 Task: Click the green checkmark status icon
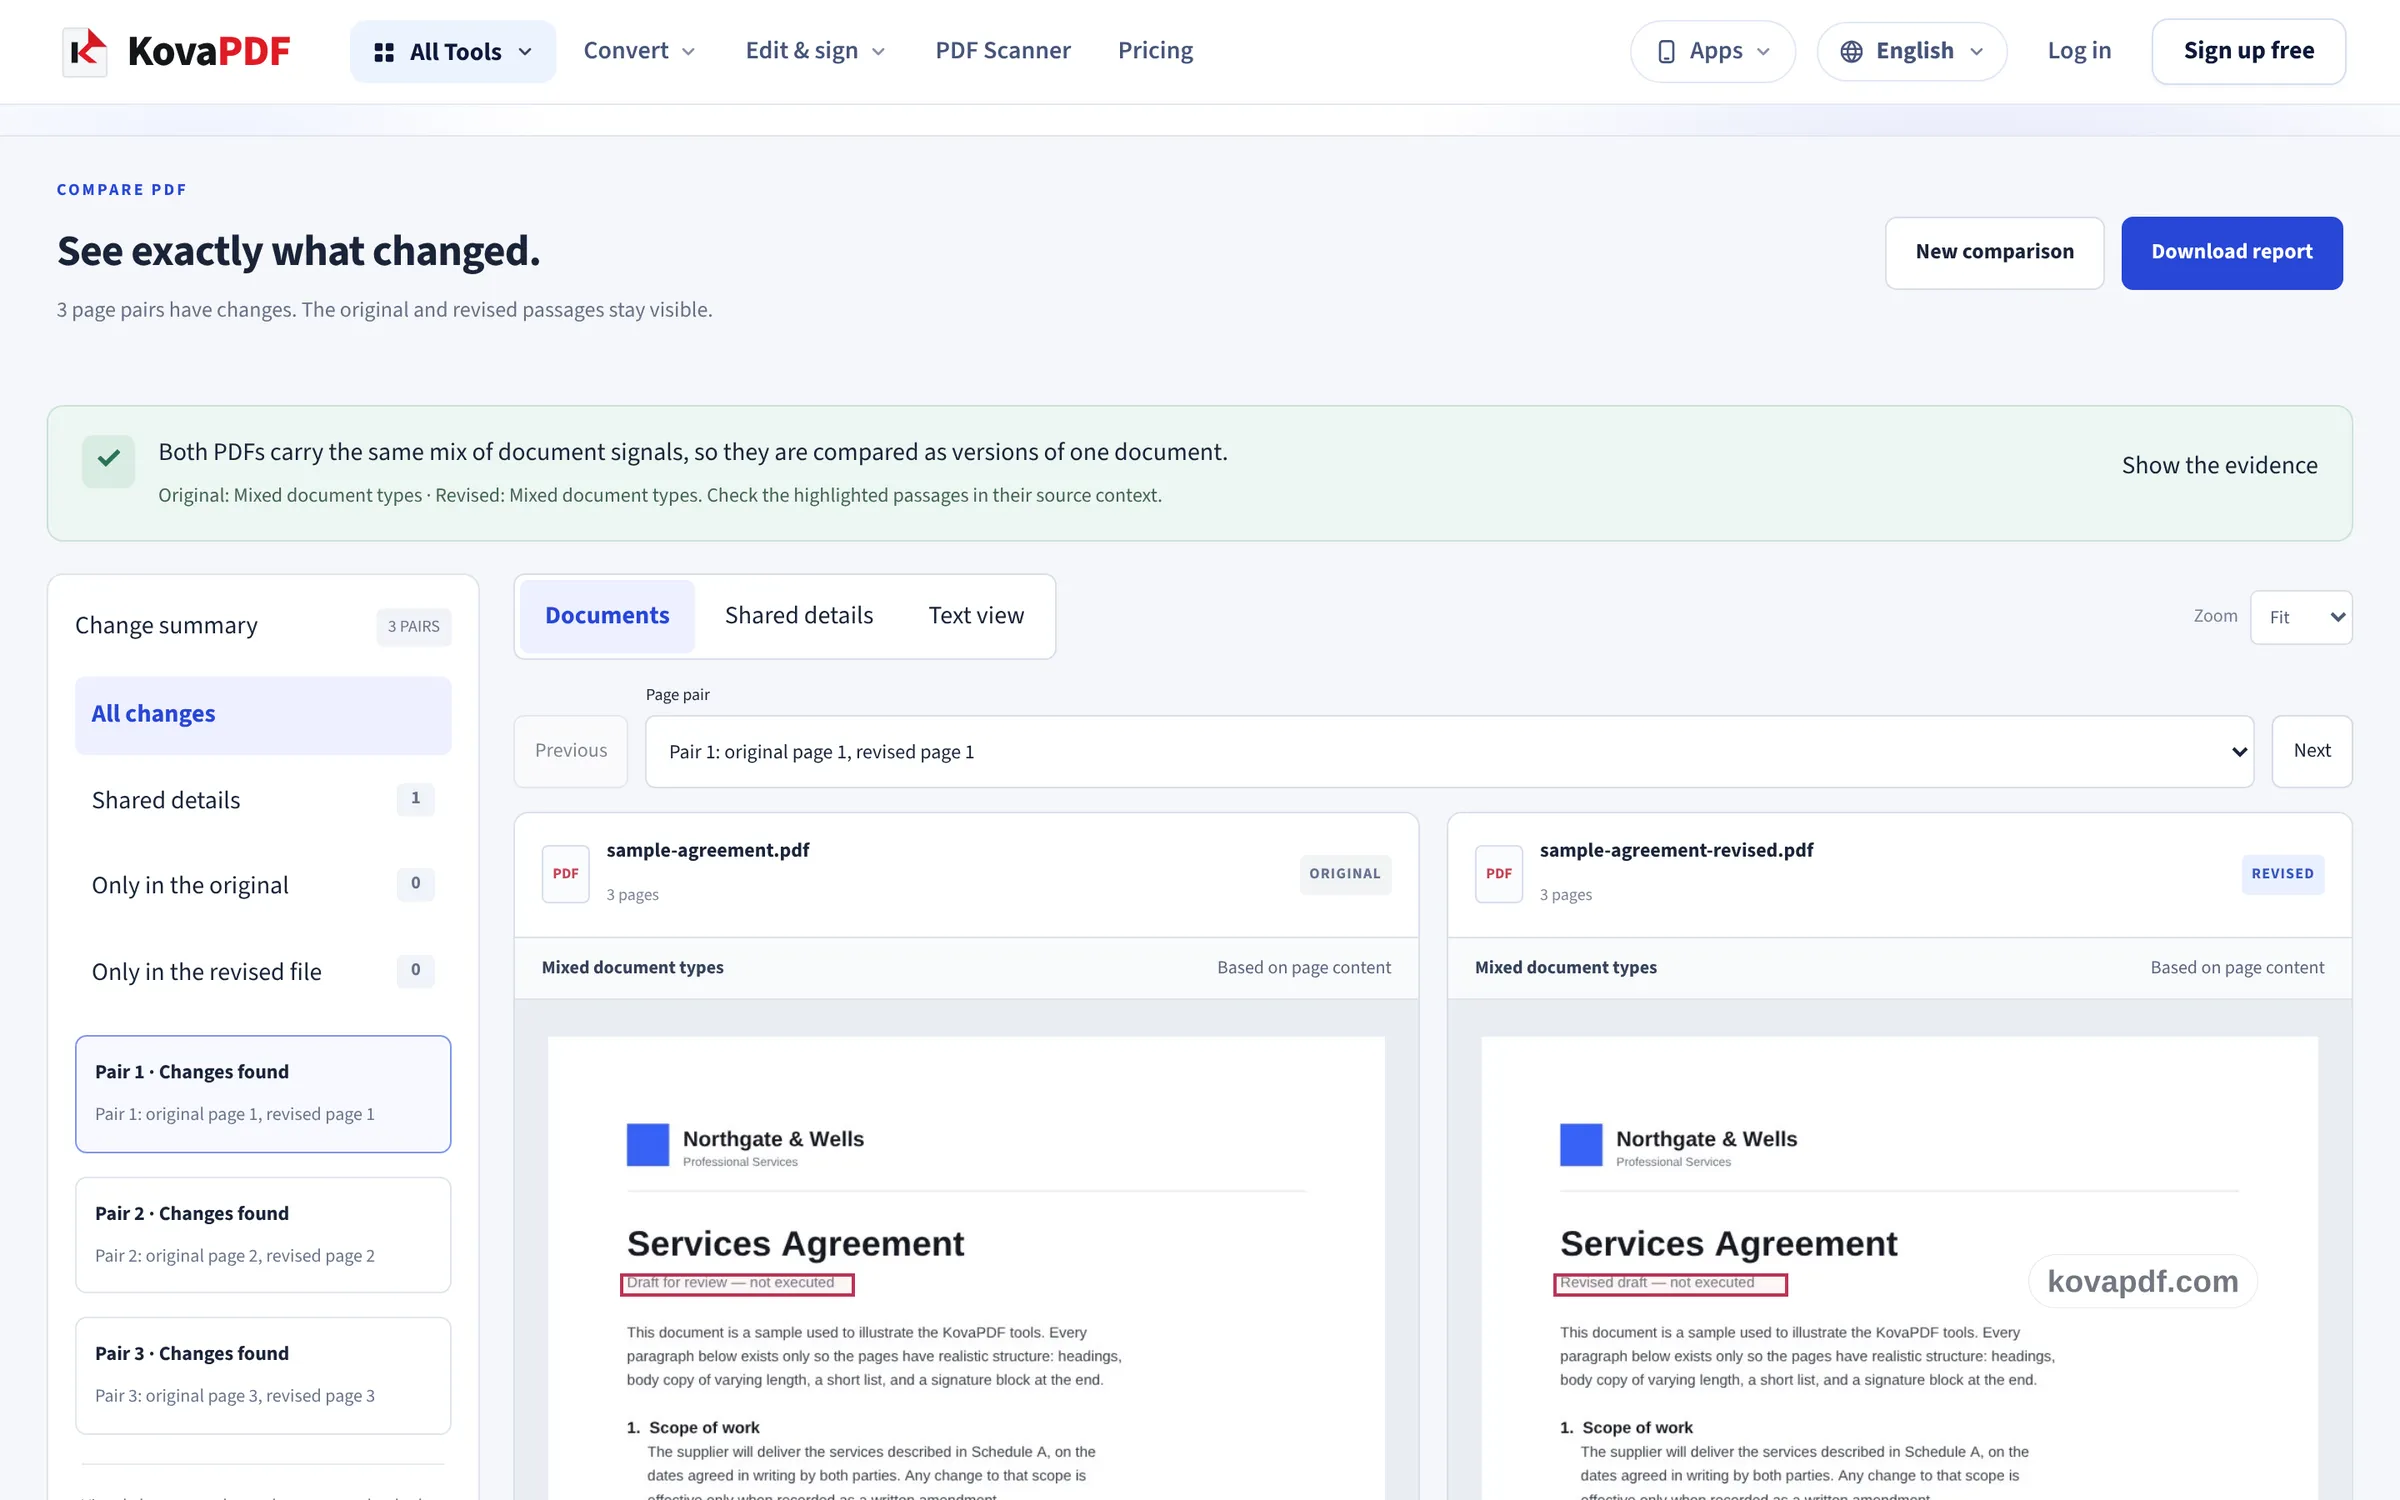109,461
